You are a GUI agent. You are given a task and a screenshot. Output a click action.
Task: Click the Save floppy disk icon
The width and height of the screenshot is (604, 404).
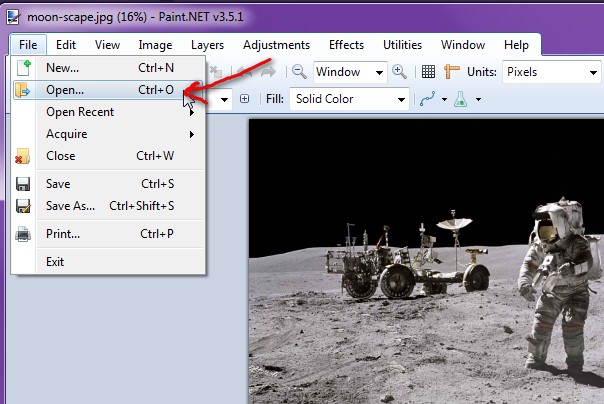point(23,184)
